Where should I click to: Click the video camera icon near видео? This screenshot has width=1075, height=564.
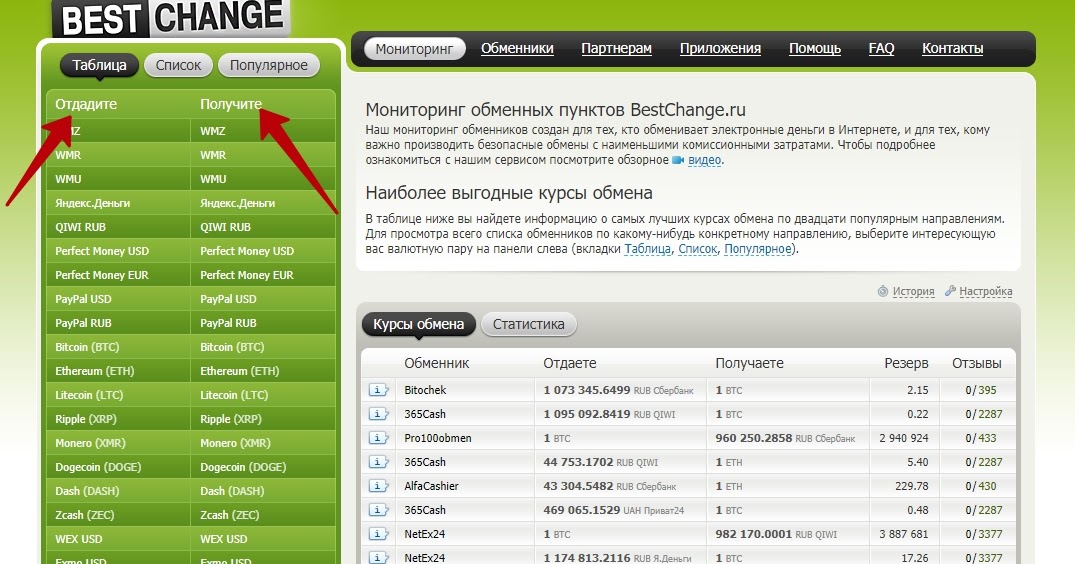coord(678,160)
